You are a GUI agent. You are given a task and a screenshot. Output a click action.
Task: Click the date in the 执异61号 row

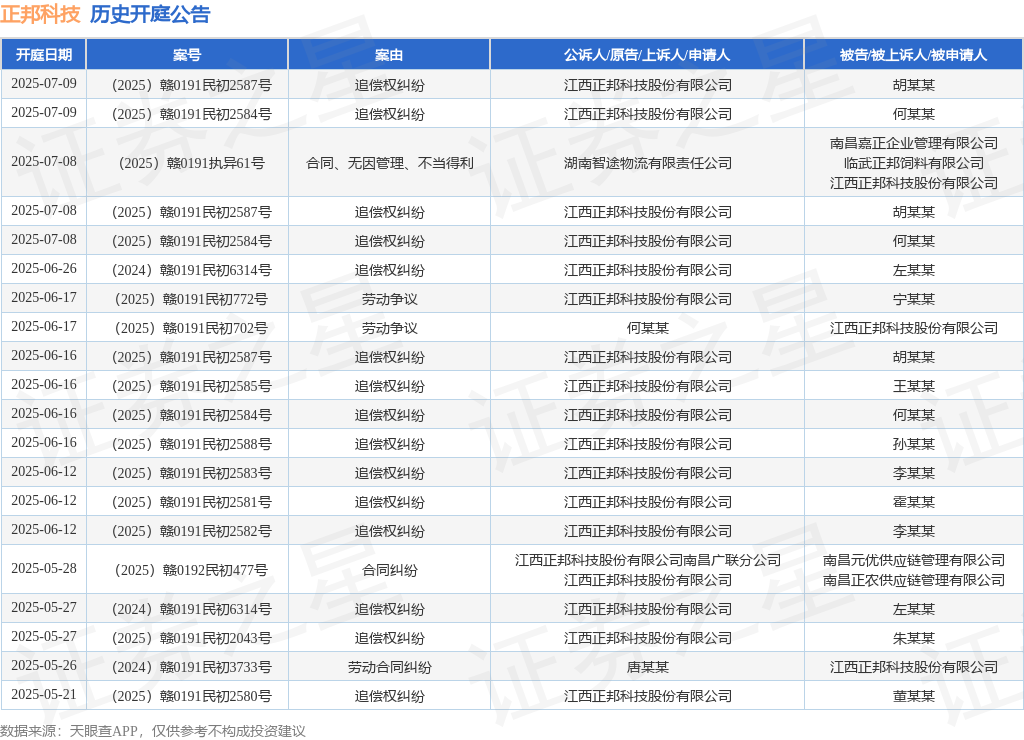point(44,161)
